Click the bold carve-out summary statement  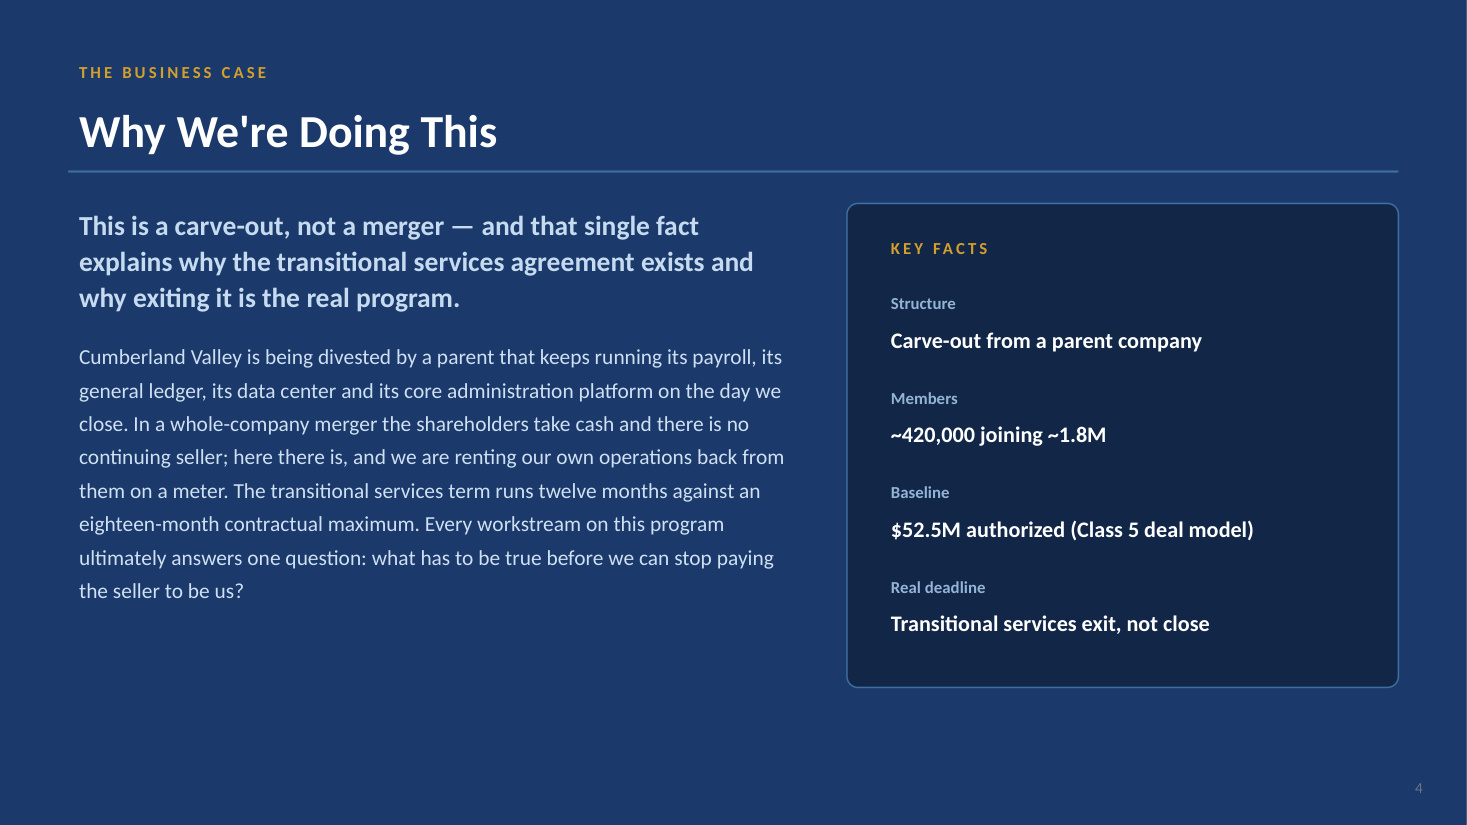coord(416,262)
